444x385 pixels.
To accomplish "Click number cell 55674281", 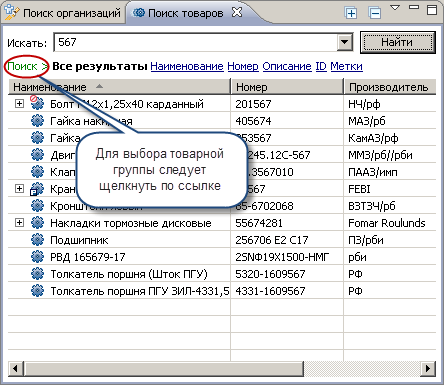I will pos(259,223).
